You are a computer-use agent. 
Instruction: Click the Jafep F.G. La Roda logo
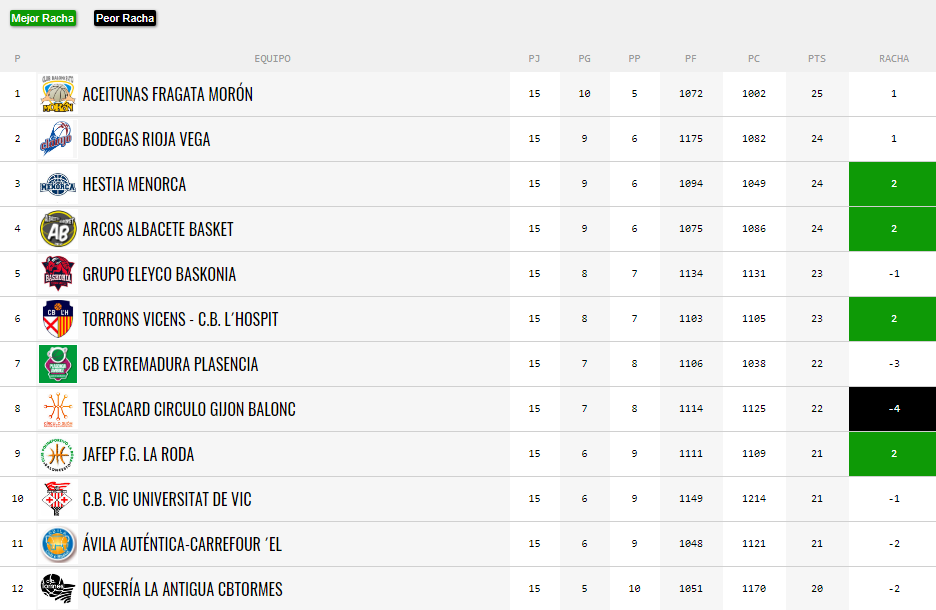click(58, 454)
